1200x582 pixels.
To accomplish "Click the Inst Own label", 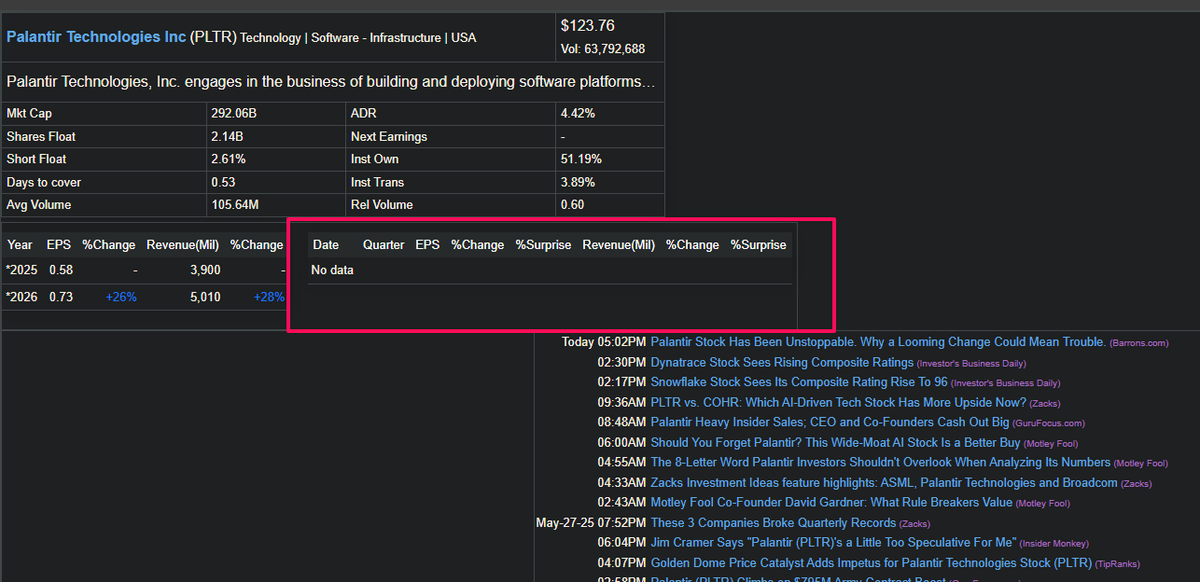I will [375, 160].
